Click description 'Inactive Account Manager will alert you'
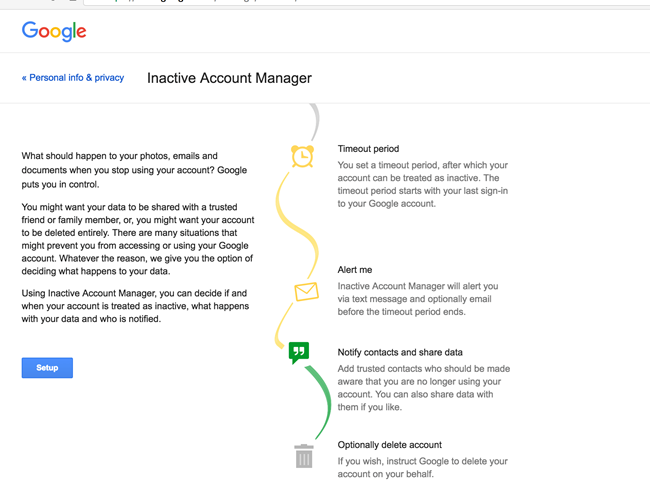The image size is (650, 495). click(418, 299)
